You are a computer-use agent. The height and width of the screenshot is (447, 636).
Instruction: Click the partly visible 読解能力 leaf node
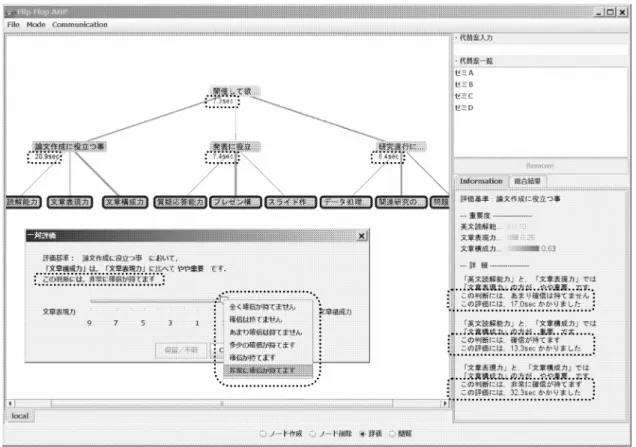click(x=24, y=202)
